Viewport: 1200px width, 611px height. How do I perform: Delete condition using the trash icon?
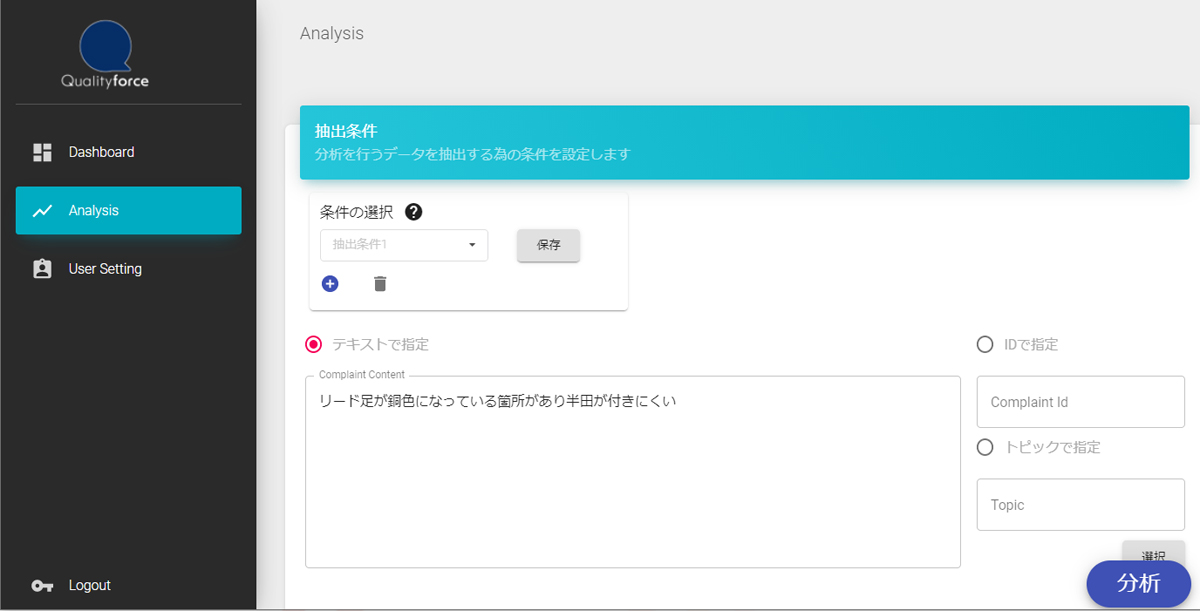coord(379,284)
